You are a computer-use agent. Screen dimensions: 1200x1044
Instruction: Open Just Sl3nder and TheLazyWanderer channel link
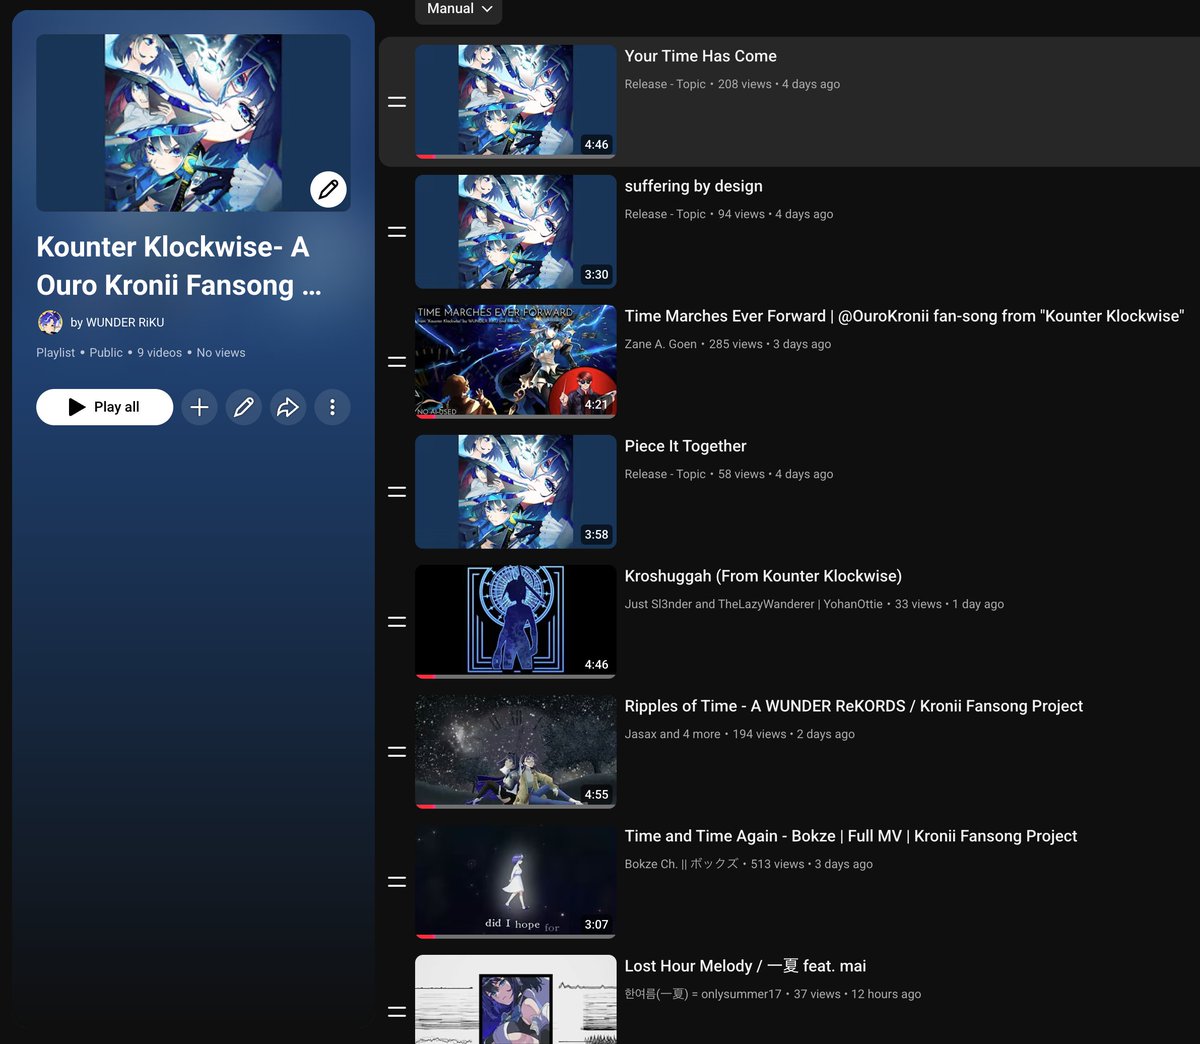pos(754,604)
